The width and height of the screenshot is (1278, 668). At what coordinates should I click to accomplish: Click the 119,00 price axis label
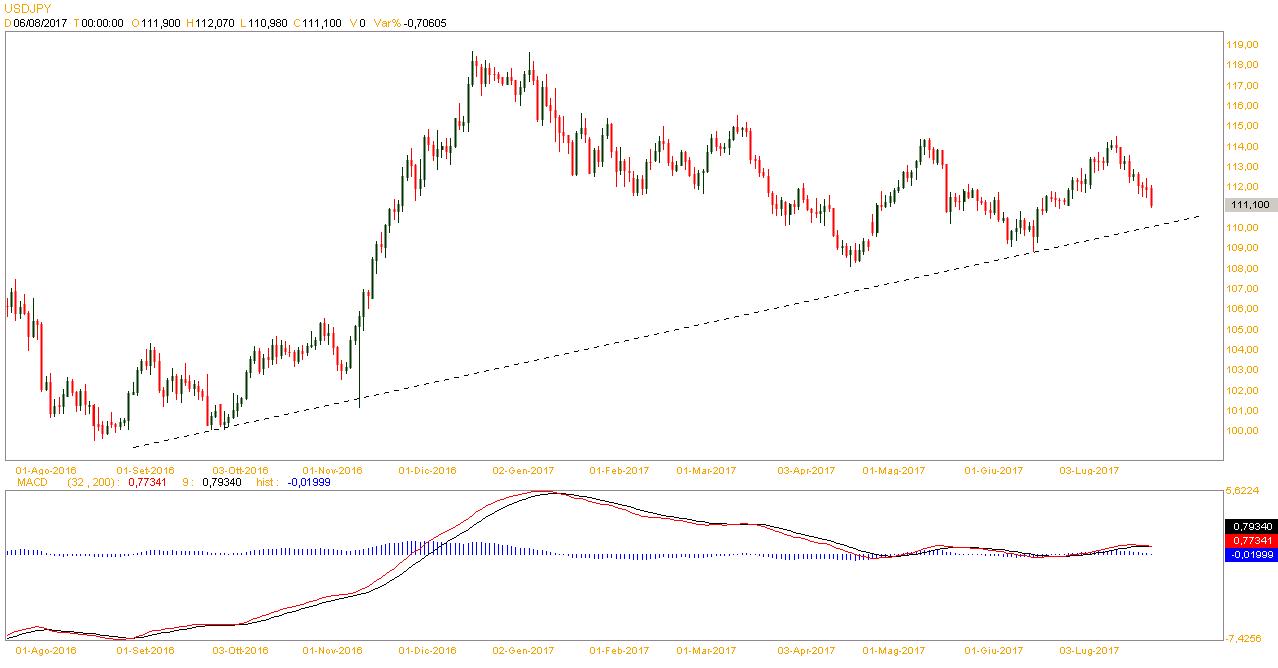pyautogui.click(x=1242, y=45)
